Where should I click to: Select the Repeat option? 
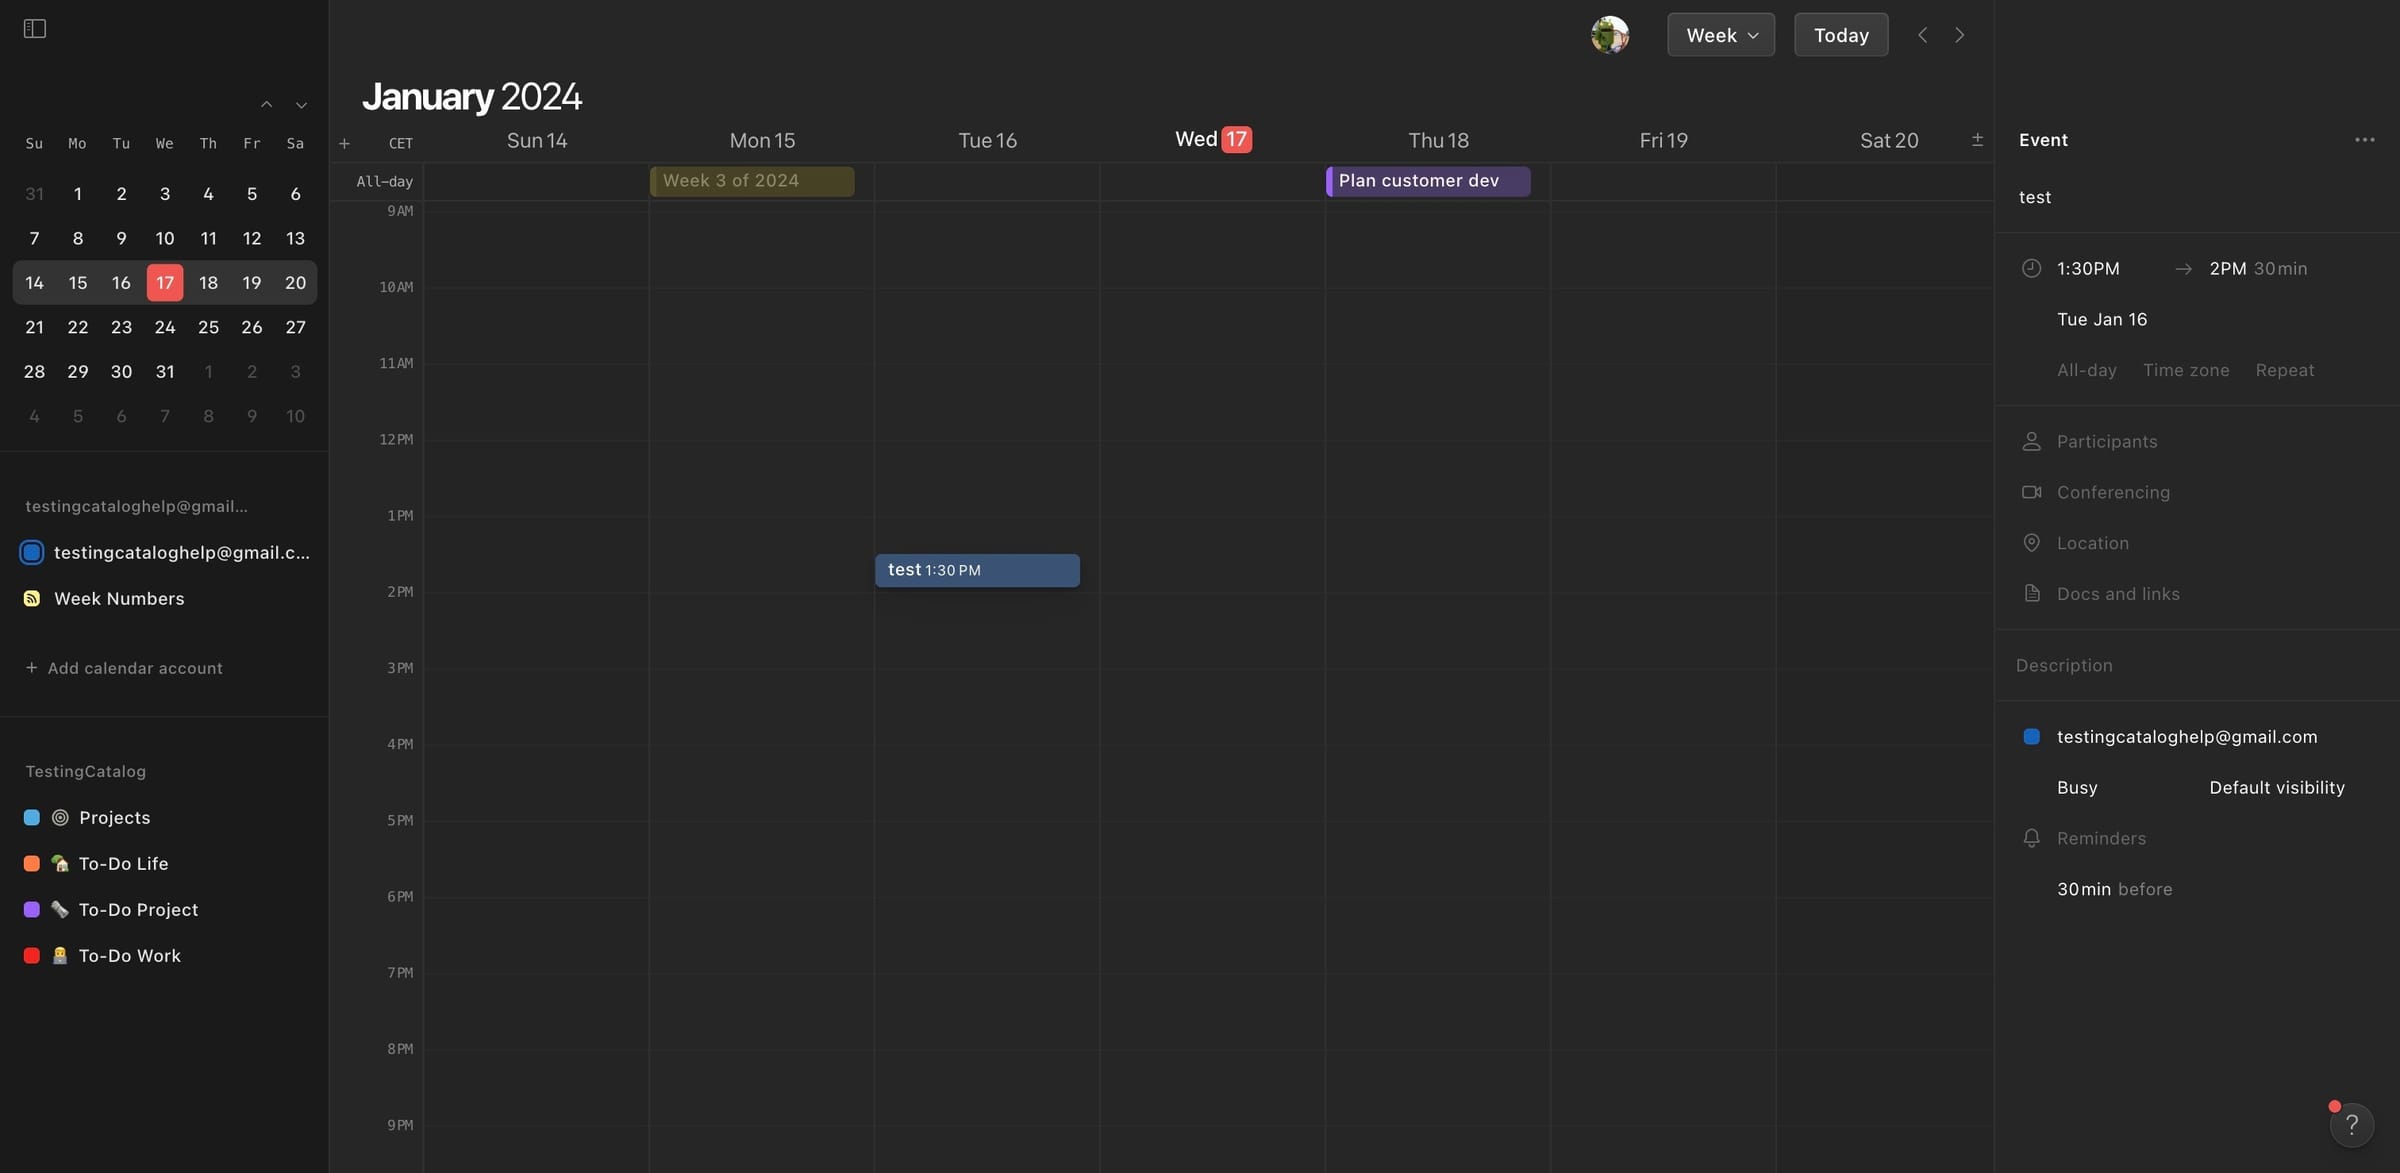coord(2284,370)
